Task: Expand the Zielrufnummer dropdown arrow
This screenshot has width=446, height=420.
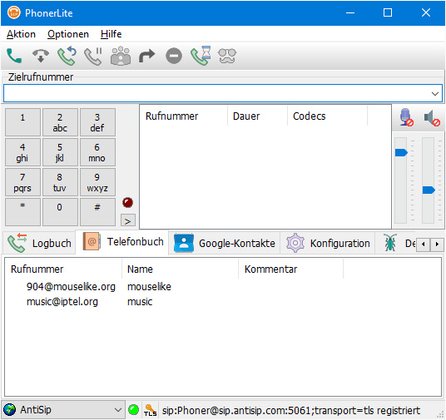Action: tap(435, 94)
